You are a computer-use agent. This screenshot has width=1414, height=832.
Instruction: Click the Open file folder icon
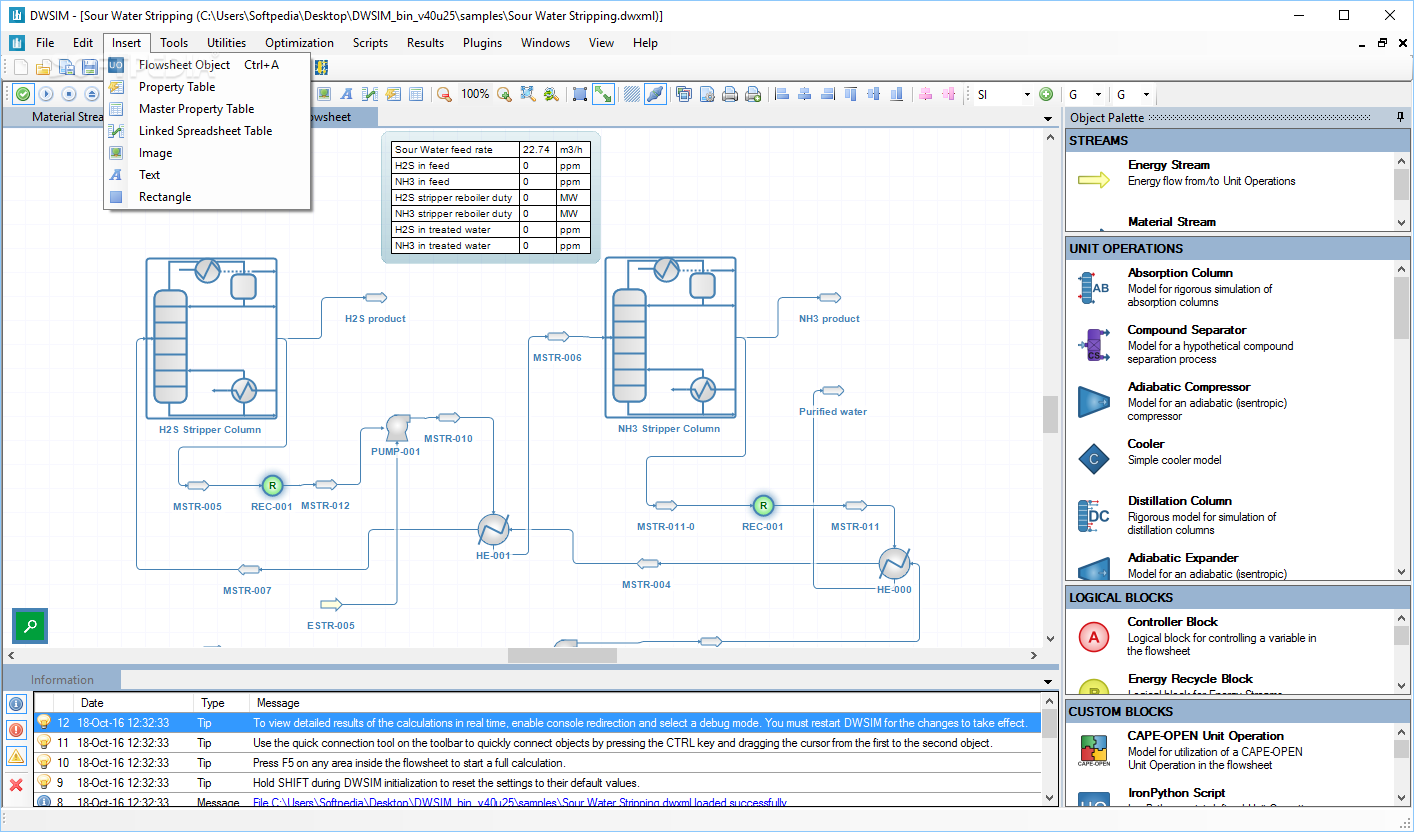[44, 67]
